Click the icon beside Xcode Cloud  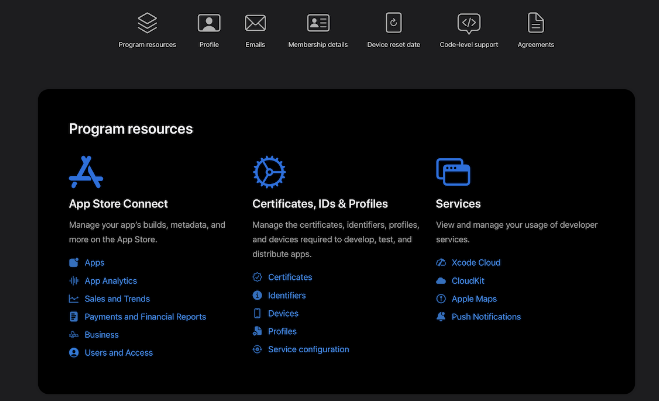click(x=441, y=263)
